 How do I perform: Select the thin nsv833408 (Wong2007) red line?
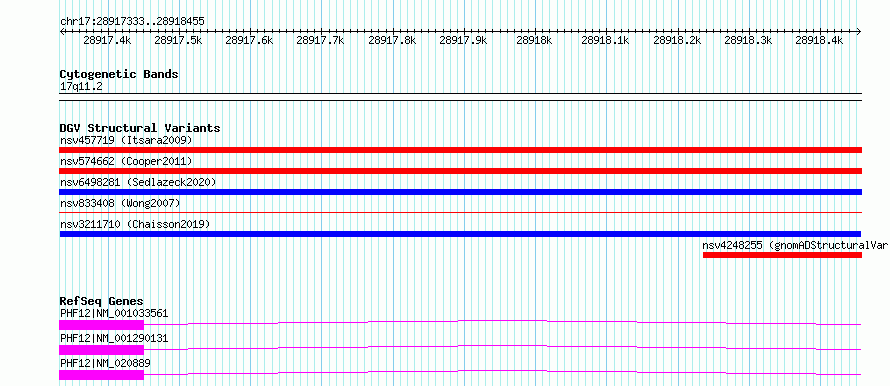click(460, 212)
